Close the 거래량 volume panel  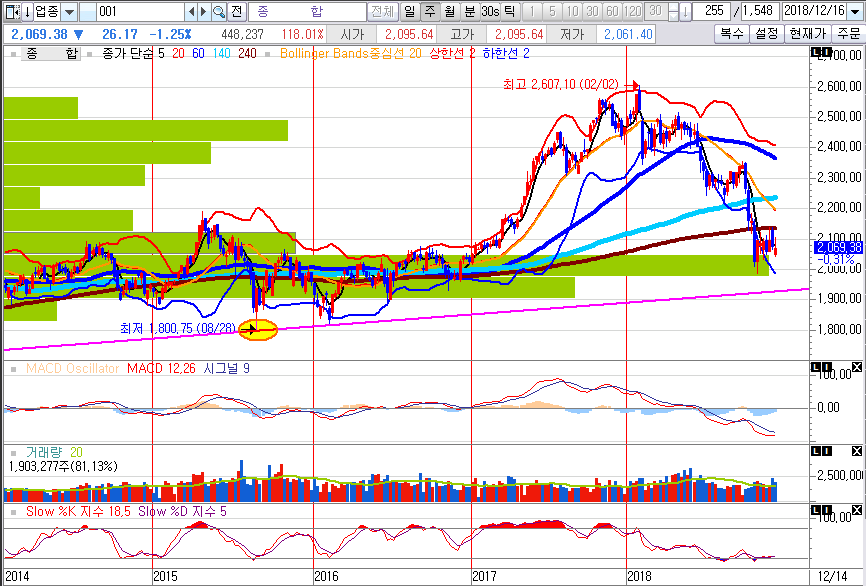(856, 452)
